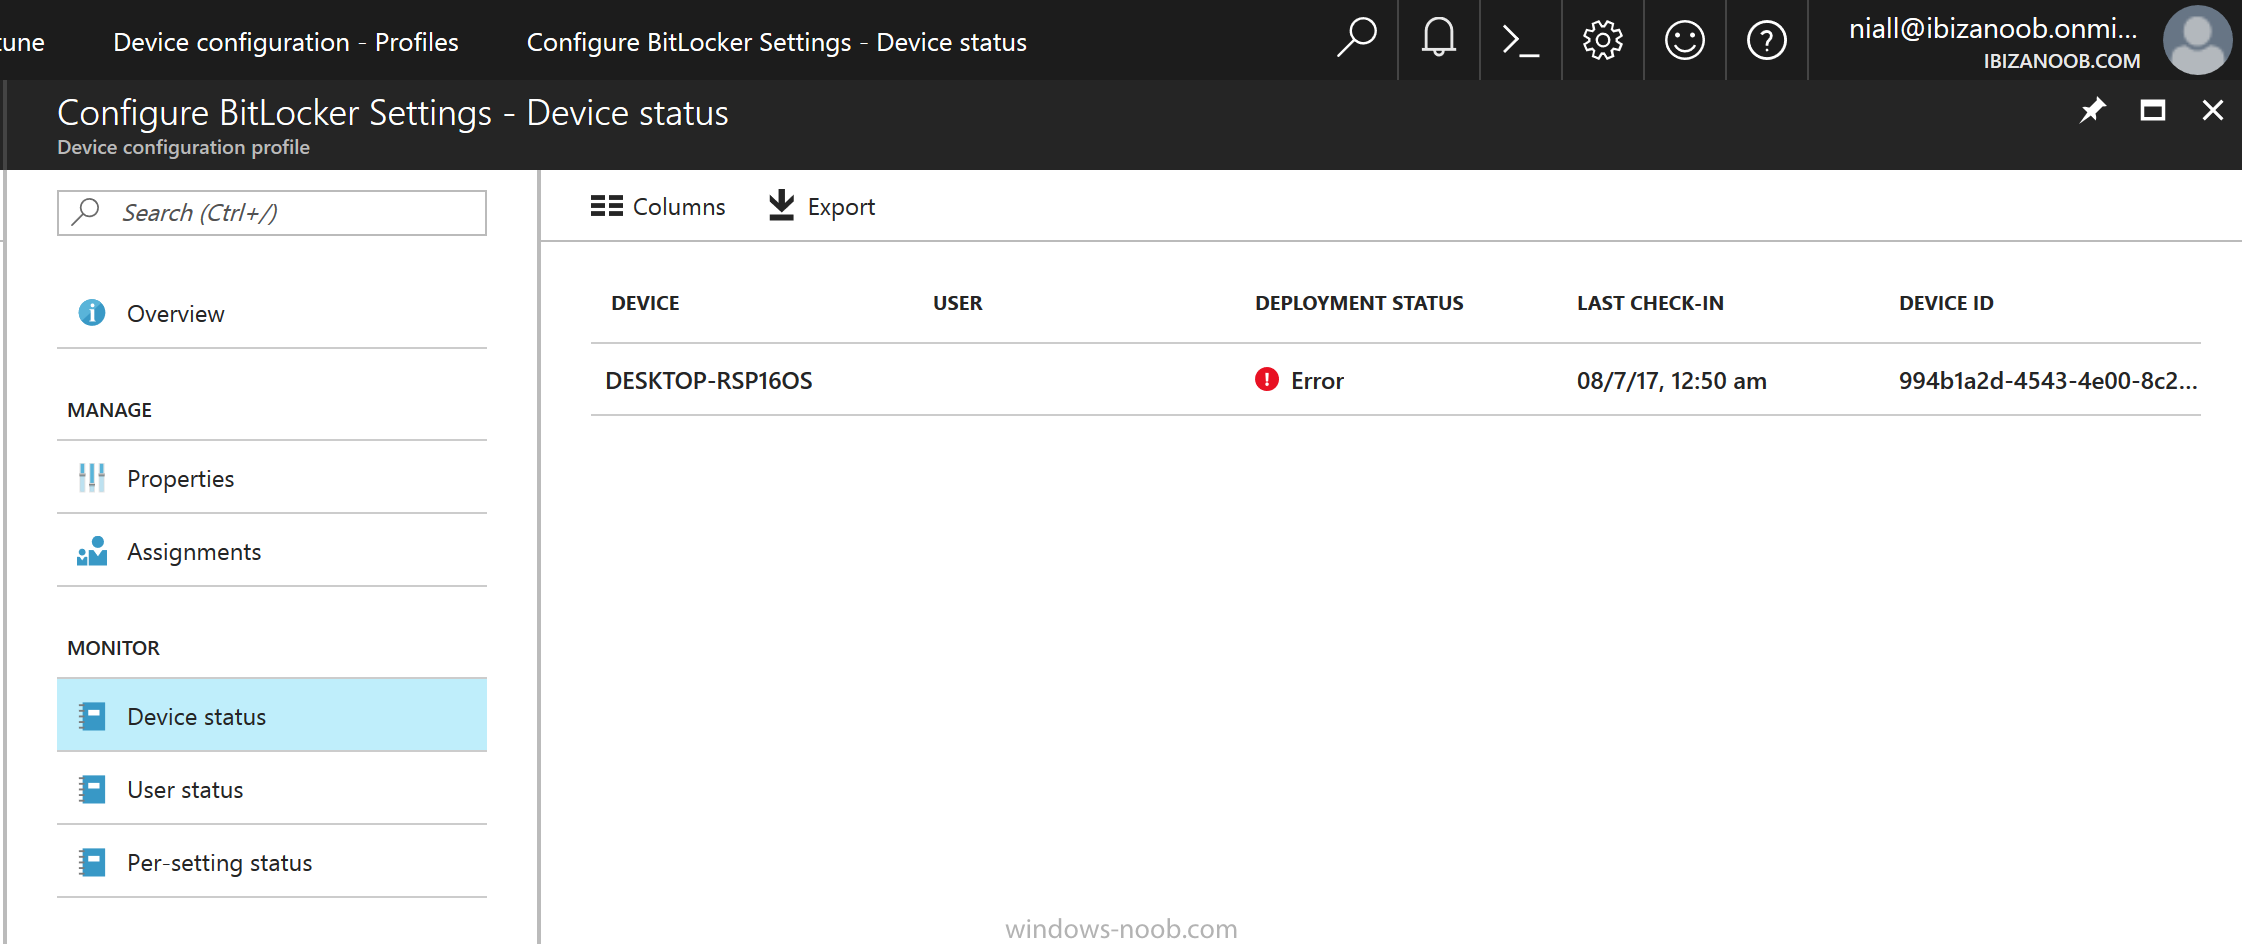Open the DESKTOP-RSP16OS device row
2242x944 pixels.
click(x=1396, y=380)
